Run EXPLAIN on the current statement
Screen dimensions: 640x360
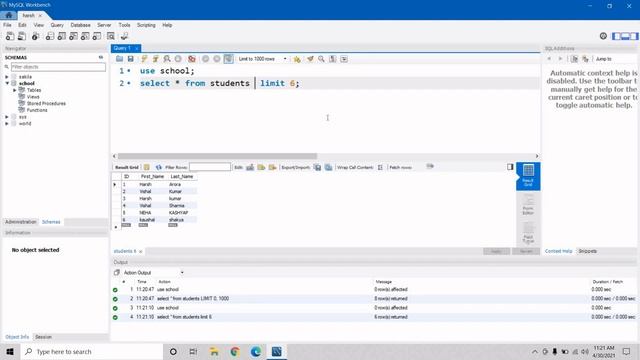point(167,59)
